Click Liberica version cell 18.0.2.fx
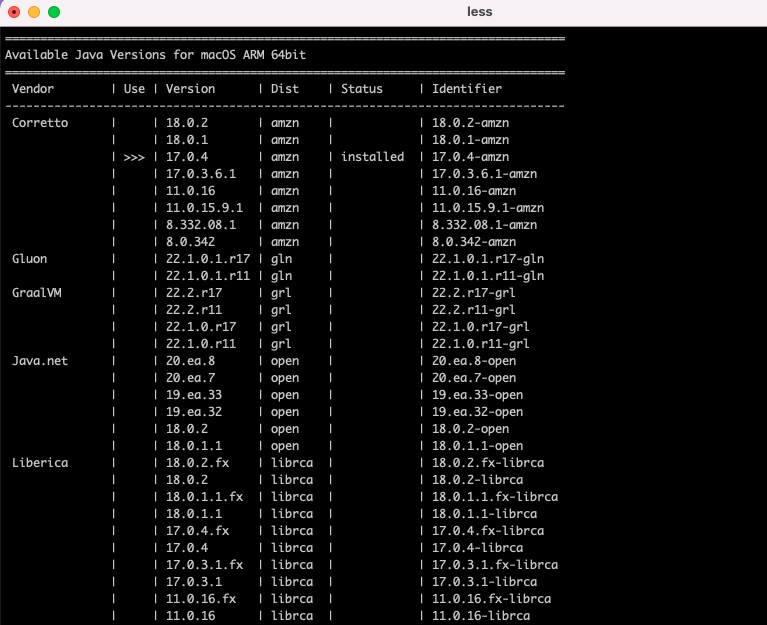The height and width of the screenshot is (625, 767). tap(197, 463)
